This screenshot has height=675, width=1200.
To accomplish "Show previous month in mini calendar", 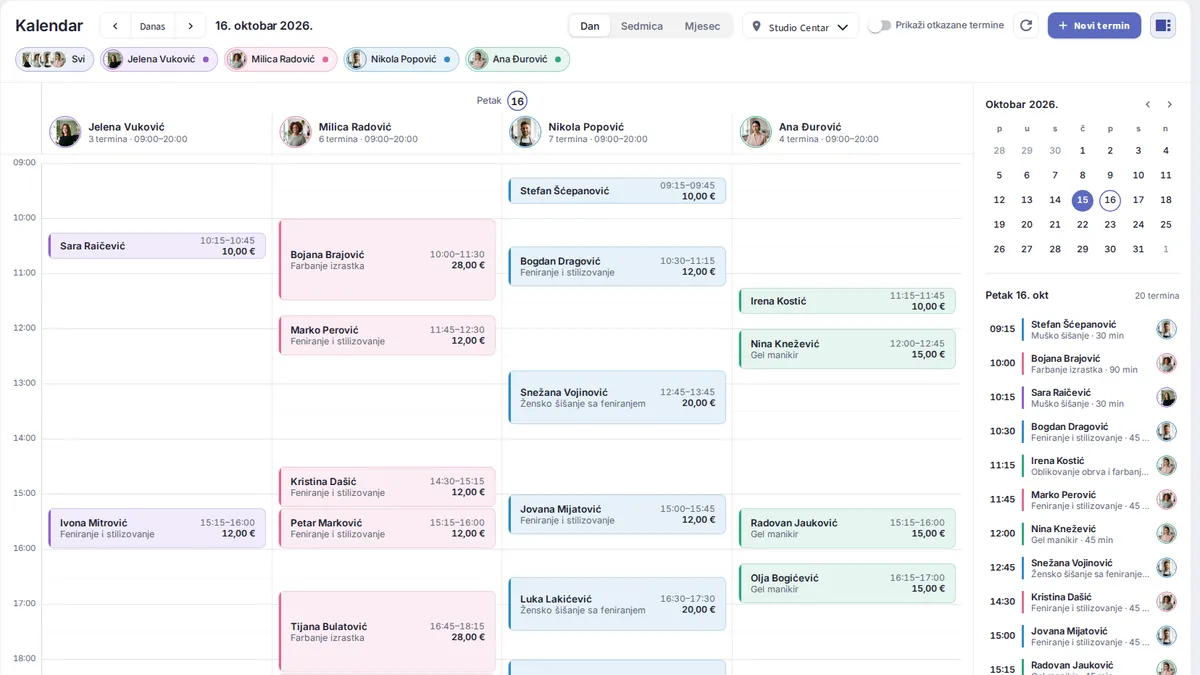I will pyautogui.click(x=1147, y=104).
